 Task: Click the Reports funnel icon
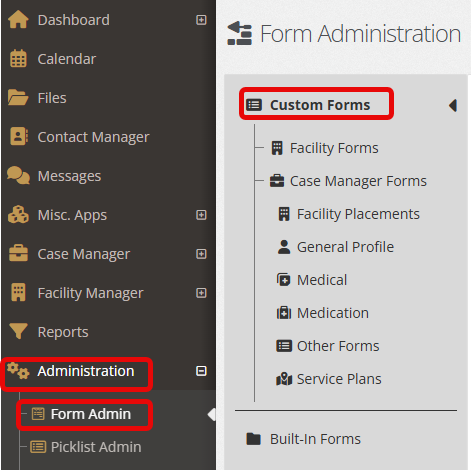18,331
